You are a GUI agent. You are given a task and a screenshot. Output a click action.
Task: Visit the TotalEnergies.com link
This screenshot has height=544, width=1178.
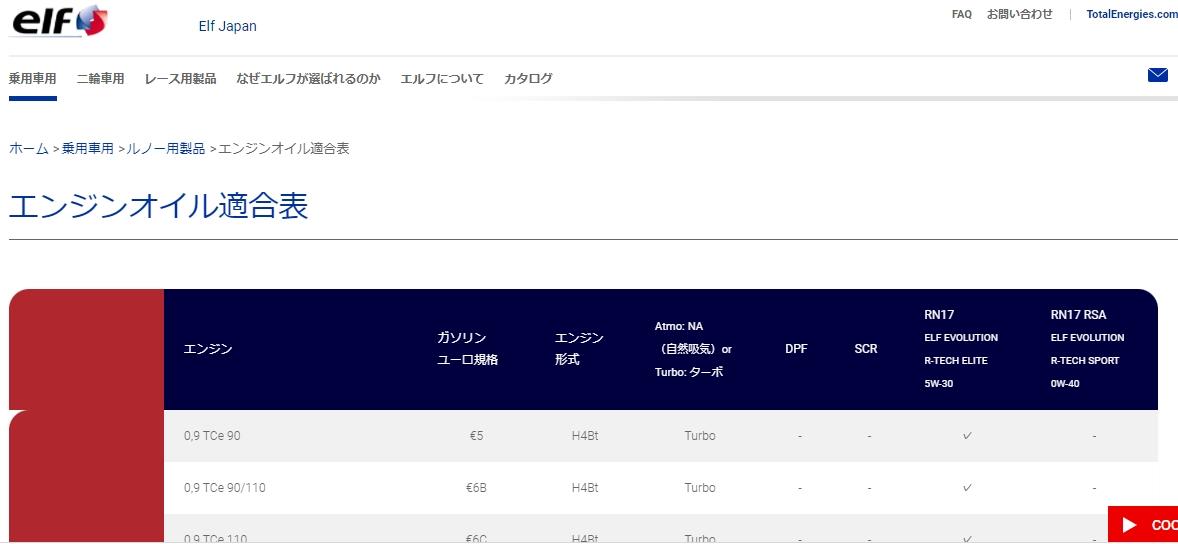pos(1131,14)
